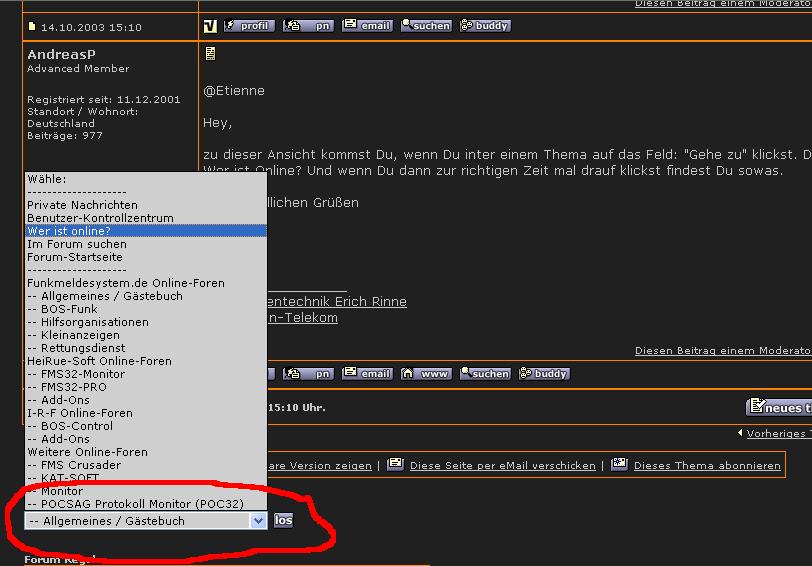Viewport: 812px width, 566px height.
Task: Collapse the forum jump dropdown via its arrow
Action: 258,521
